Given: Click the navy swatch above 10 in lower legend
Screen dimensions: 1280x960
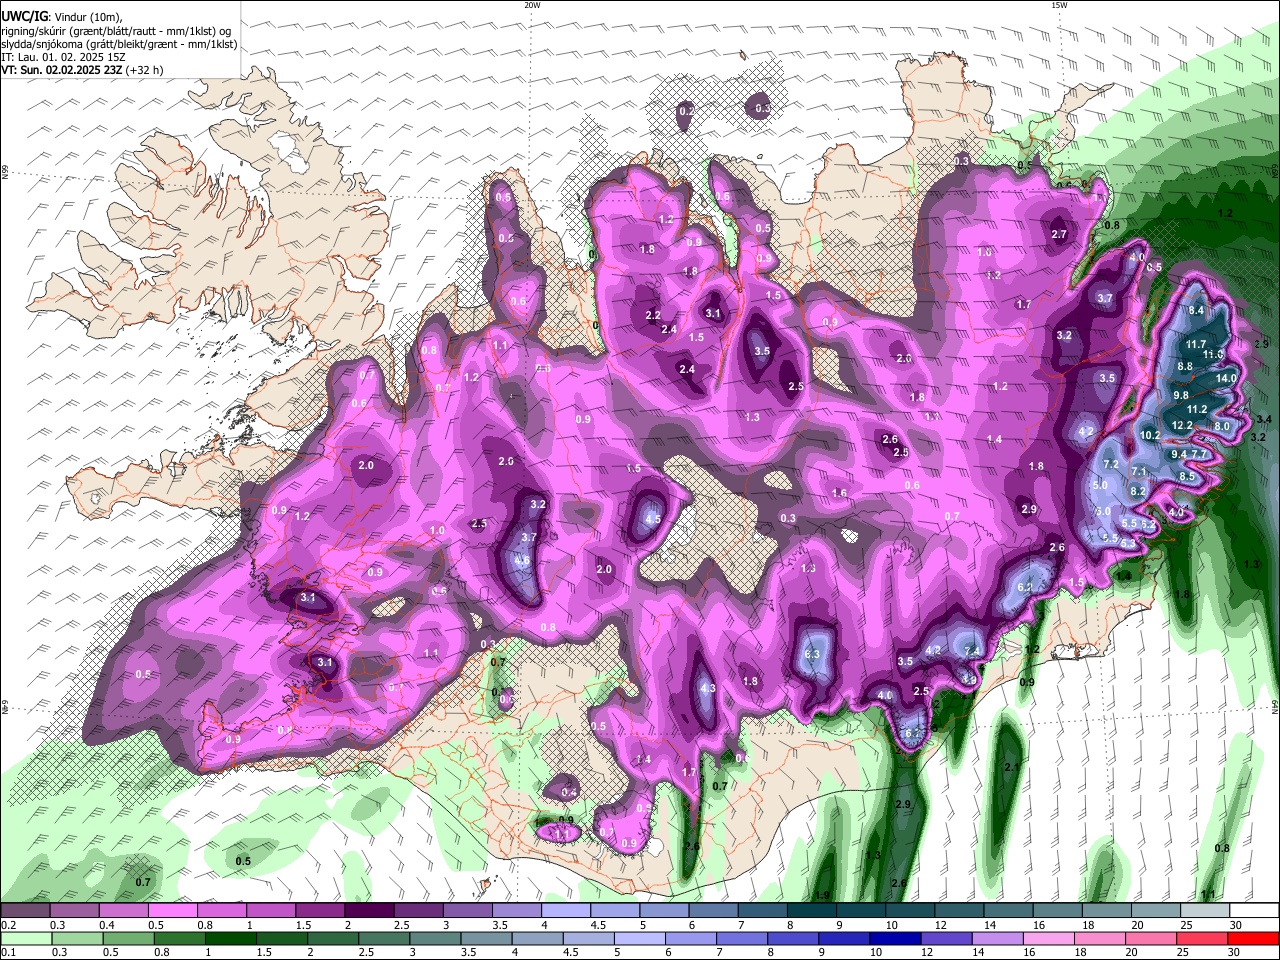Looking at the screenshot, I should [x=895, y=939].
